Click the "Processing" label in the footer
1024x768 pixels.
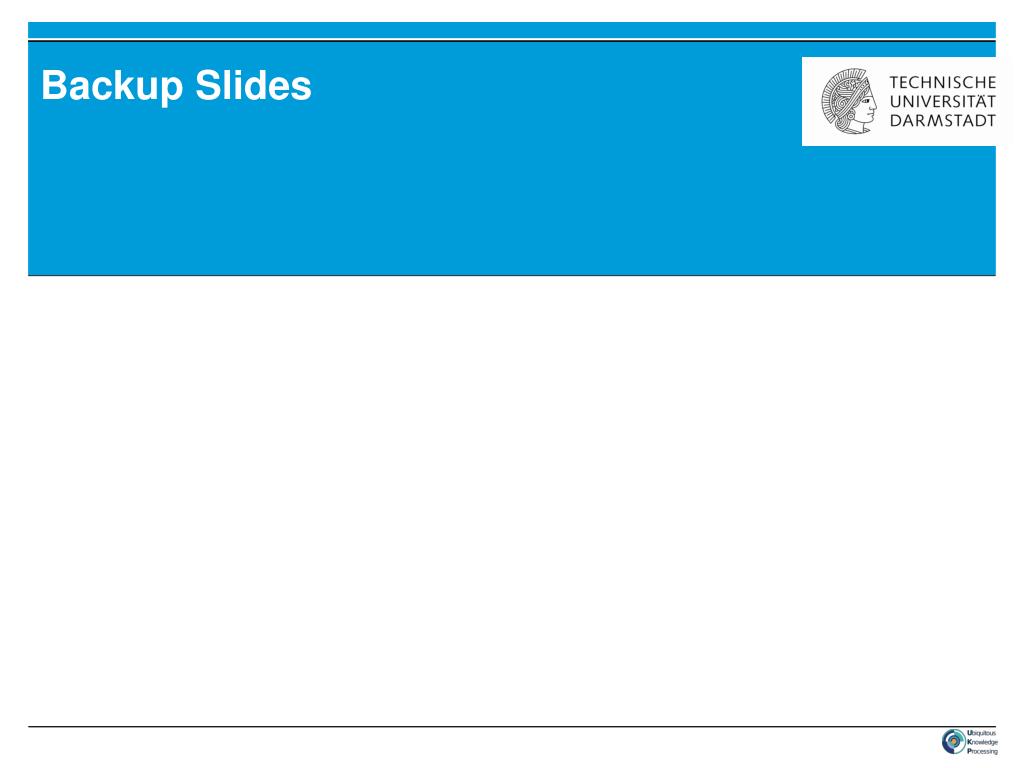click(x=982, y=752)
